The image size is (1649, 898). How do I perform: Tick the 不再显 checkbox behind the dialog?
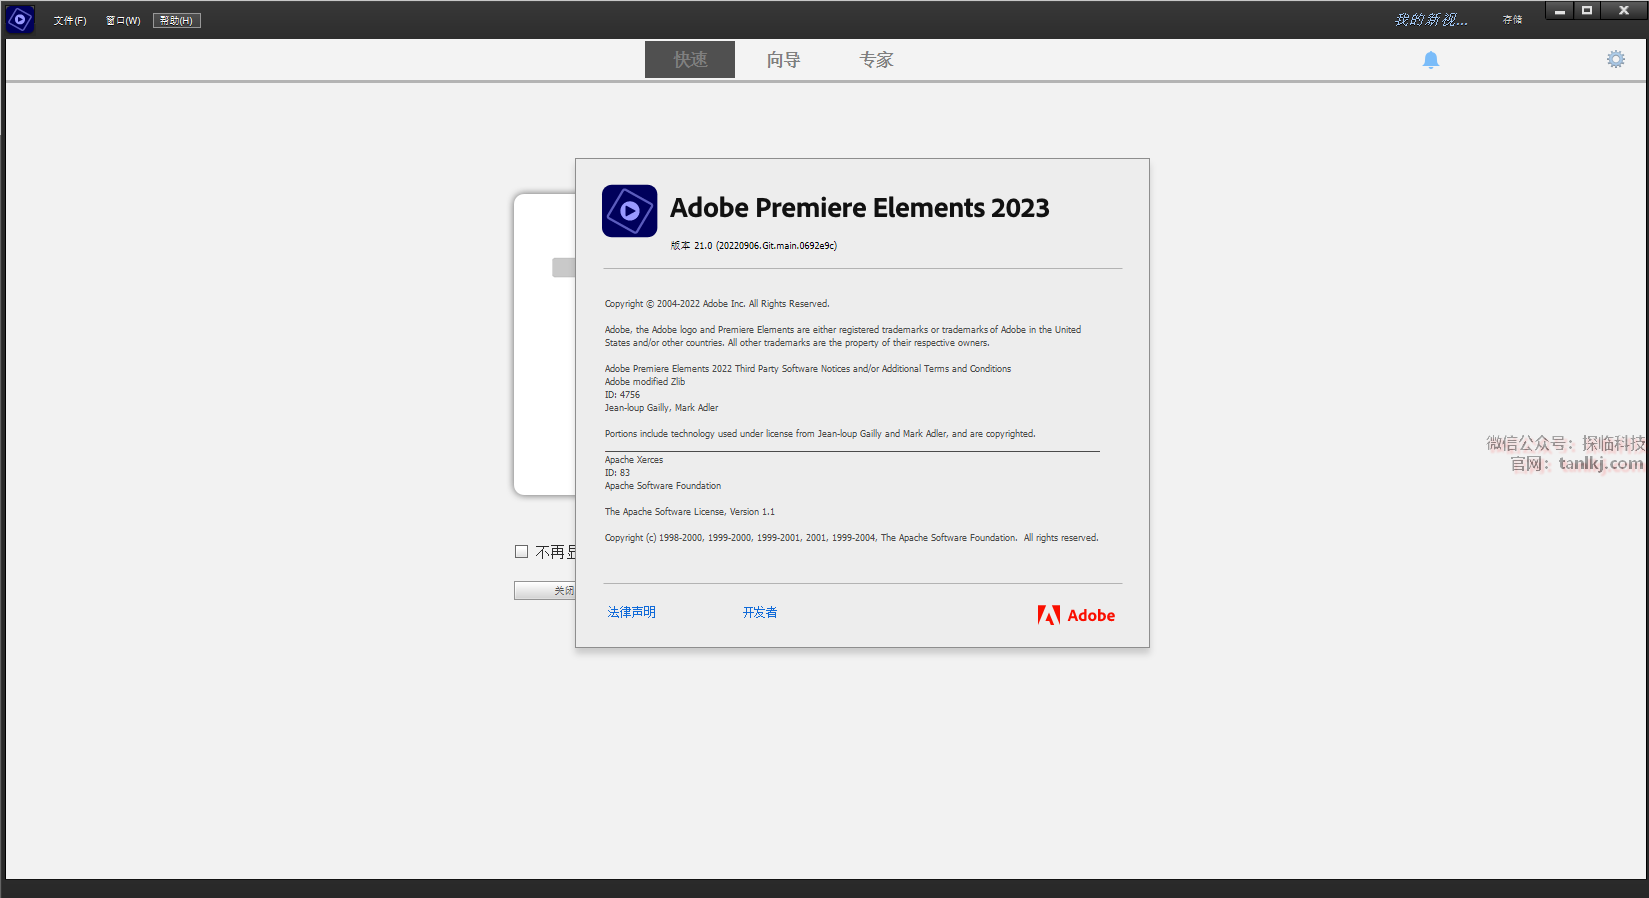[x=521, y=552]
